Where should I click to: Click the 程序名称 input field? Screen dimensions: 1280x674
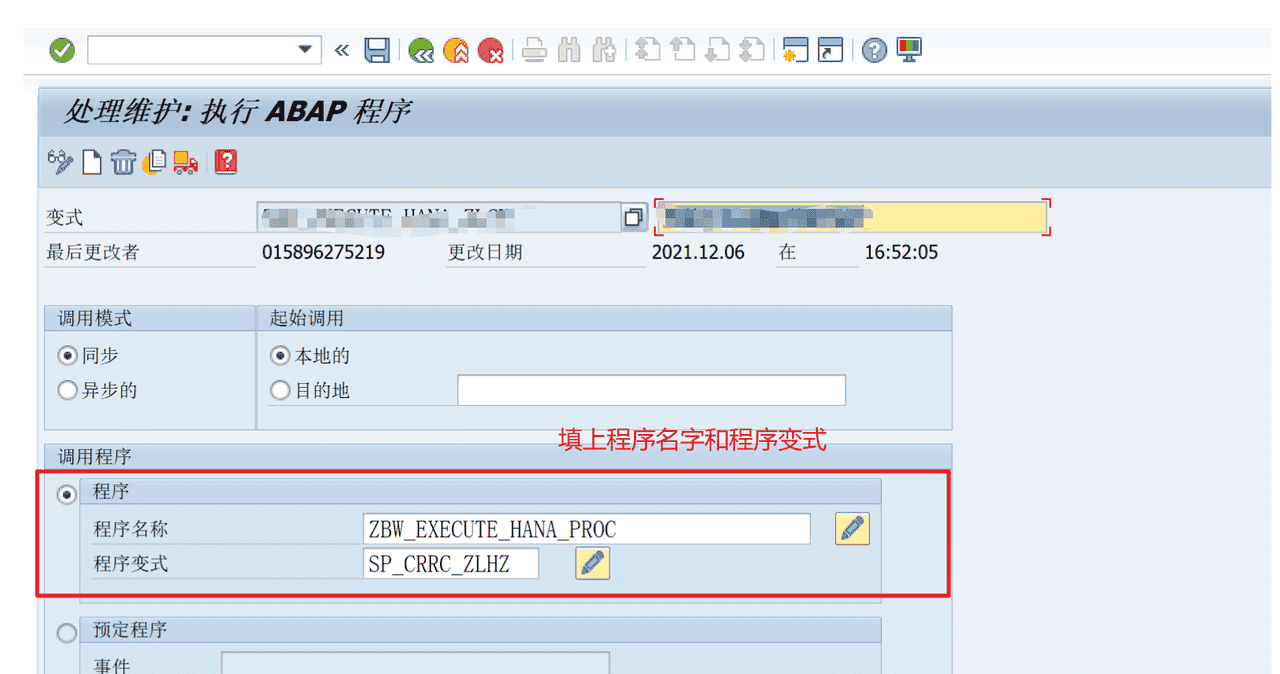click(586, 529)
